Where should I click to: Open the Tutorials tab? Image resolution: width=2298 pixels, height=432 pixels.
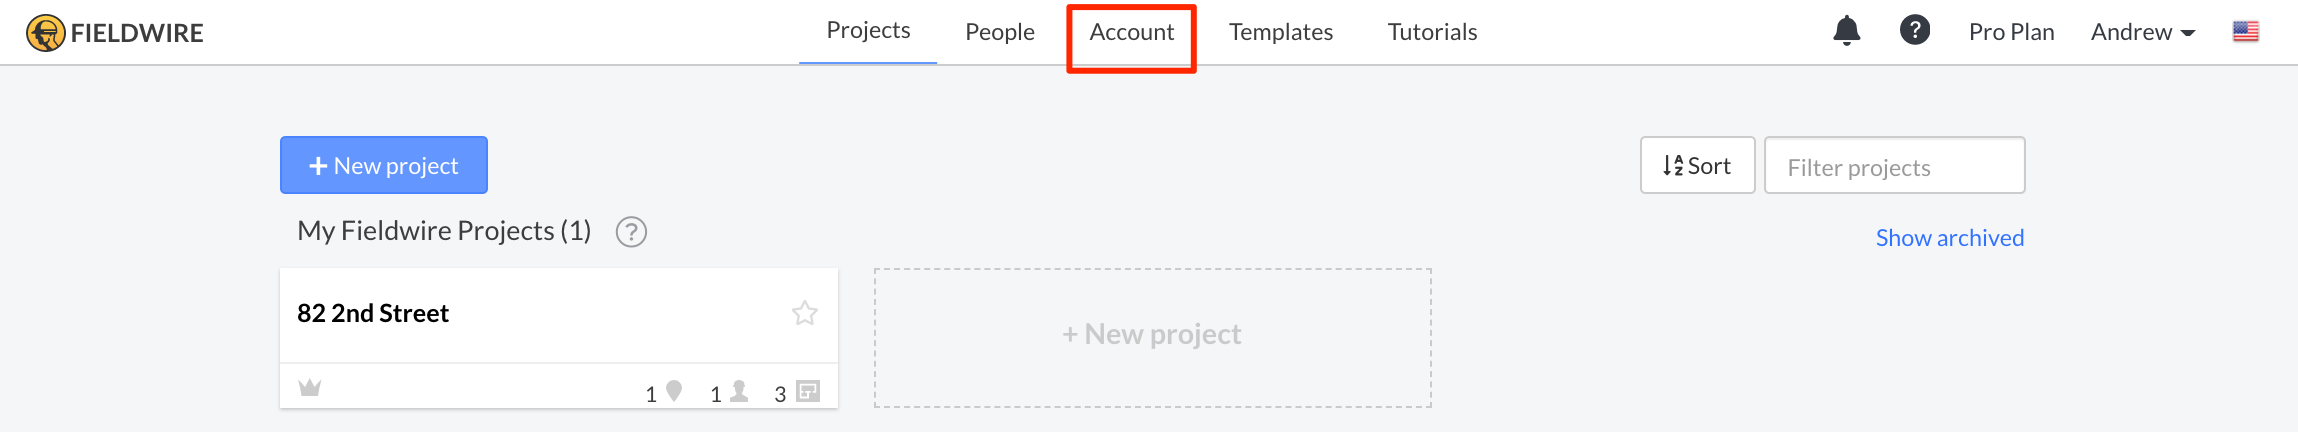[x=1432, y=32]
